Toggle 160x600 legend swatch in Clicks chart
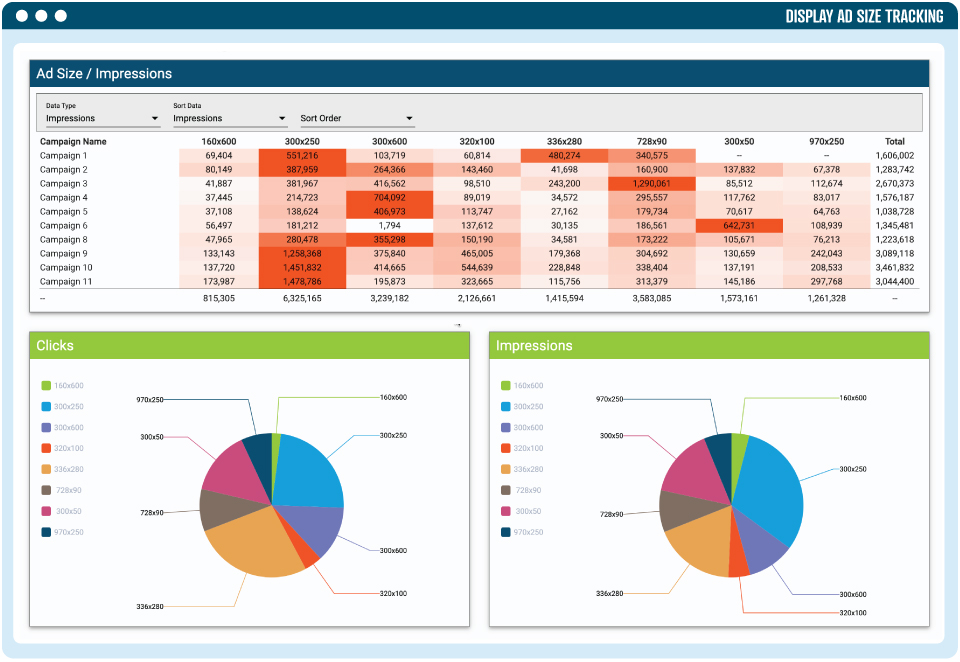This screenshot has width=960, height=662. tap(46, 386)
